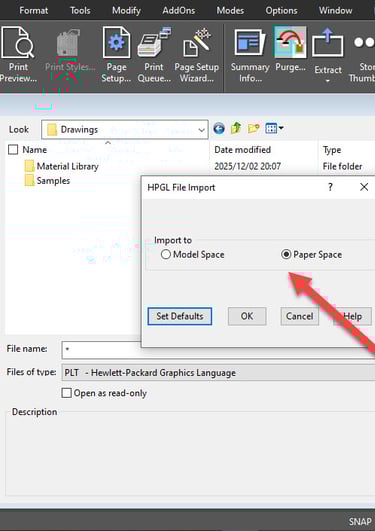
Task: Open the Window menu
Action: 335,10
